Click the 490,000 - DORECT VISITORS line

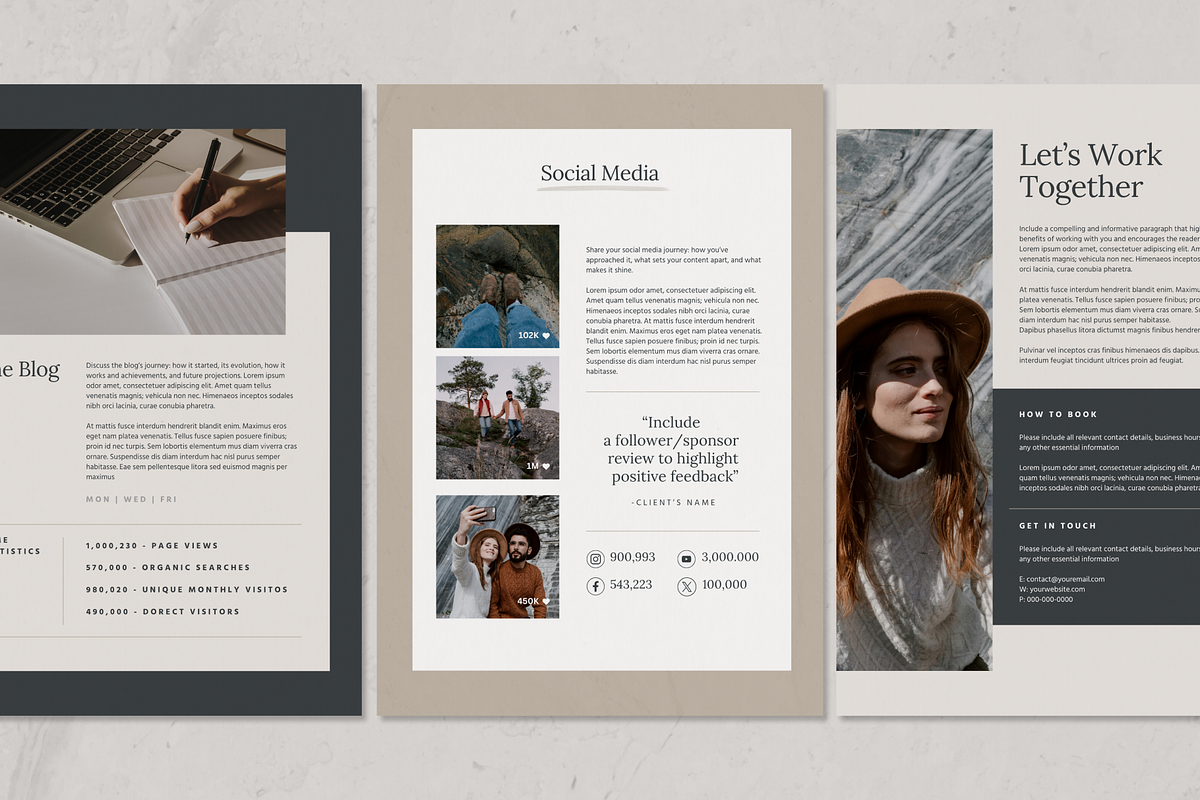tap(163, 612)
